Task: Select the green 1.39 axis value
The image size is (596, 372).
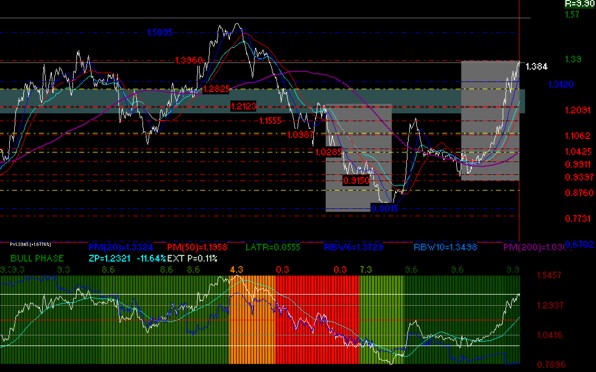Action: coord(573,59)
